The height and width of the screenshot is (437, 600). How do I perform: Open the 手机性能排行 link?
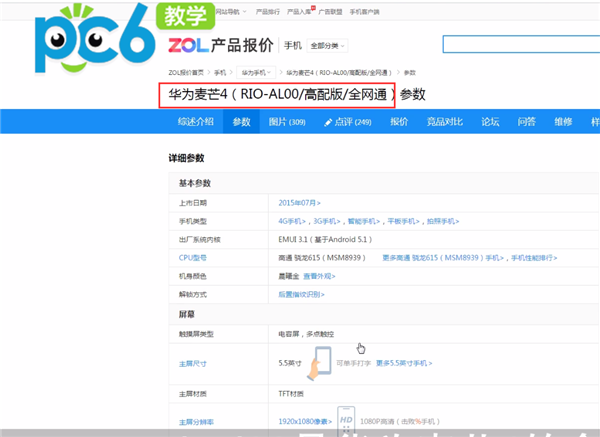pos(534,258)
